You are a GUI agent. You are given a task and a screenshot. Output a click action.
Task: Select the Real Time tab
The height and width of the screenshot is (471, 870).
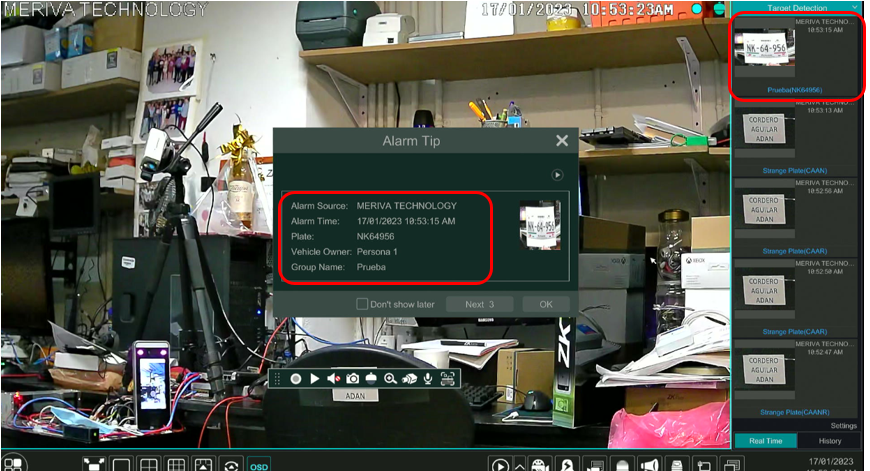point(765,441)
